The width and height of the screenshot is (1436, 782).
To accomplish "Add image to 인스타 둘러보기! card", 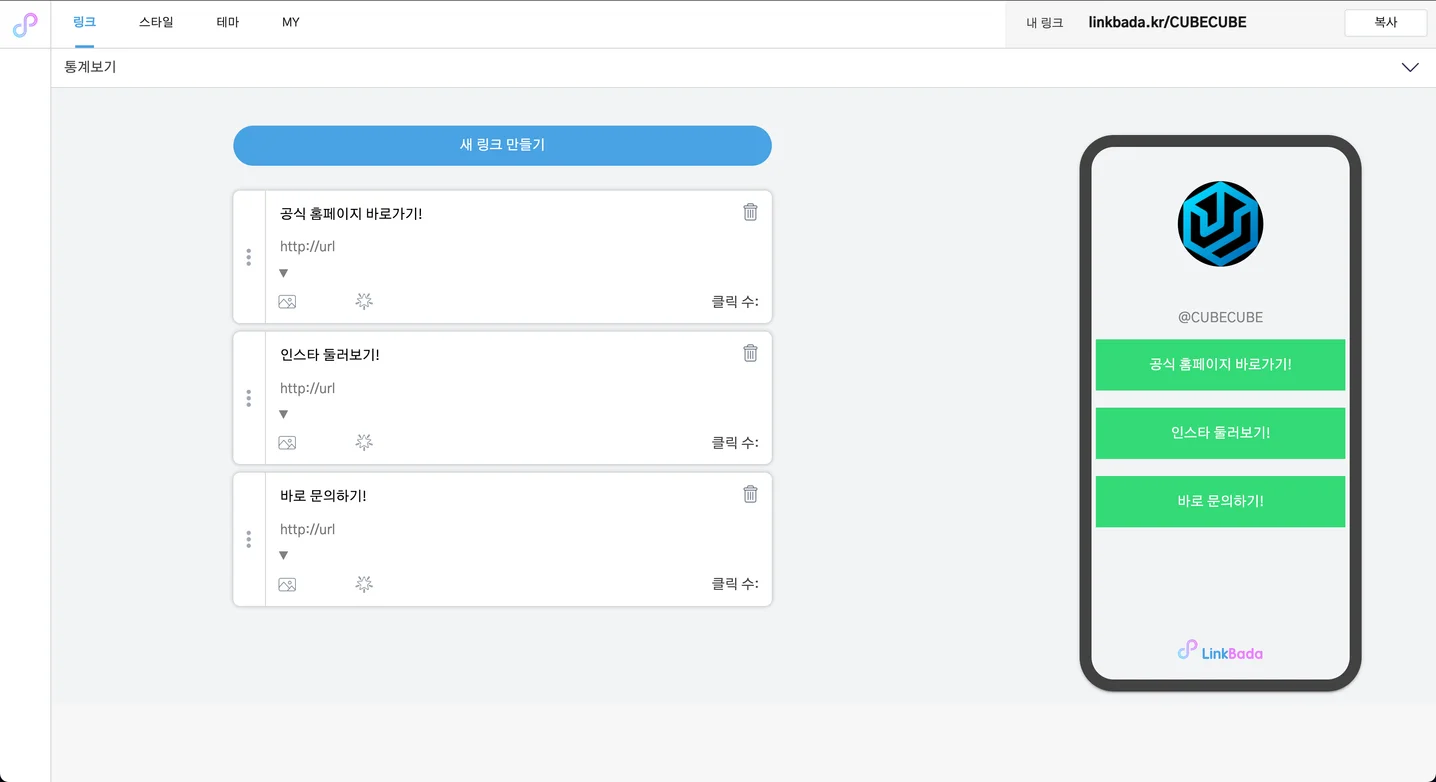I will (287, 443).
